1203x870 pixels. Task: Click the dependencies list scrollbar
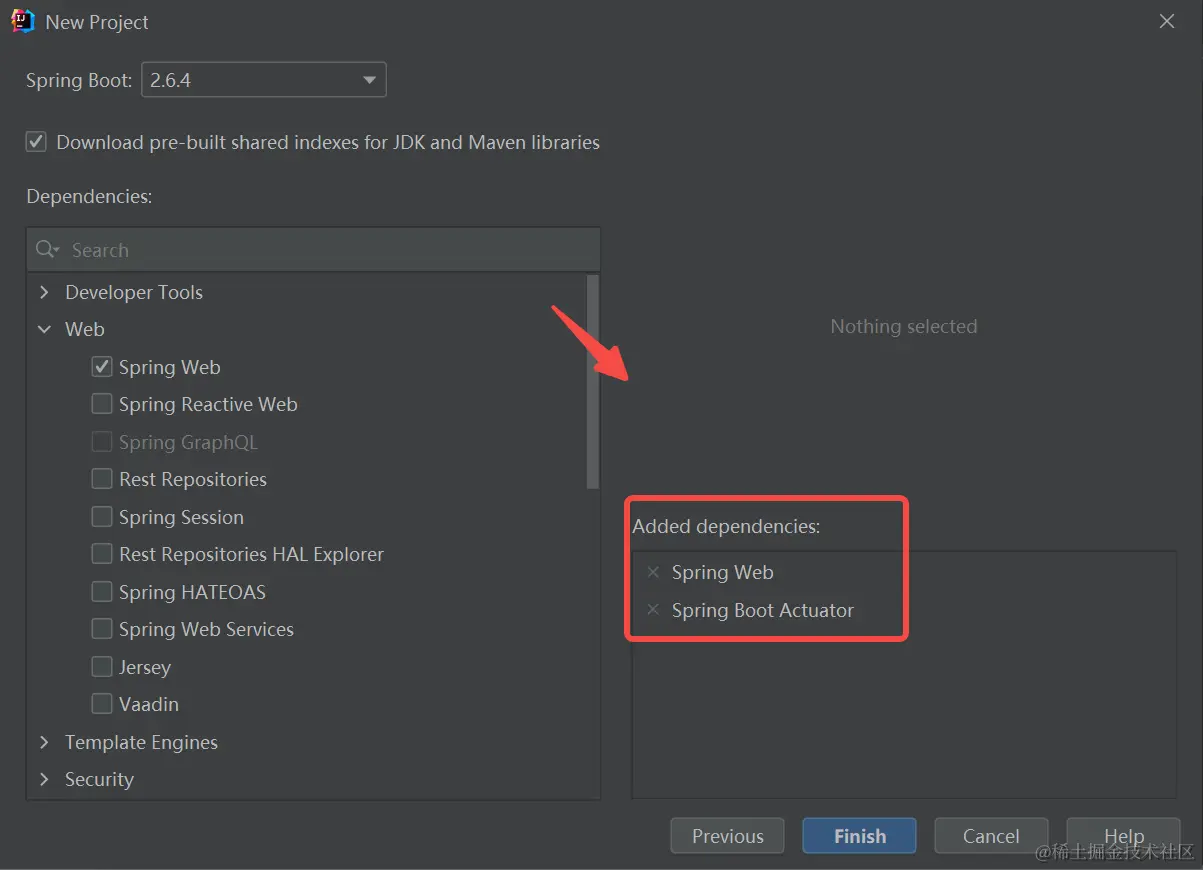593,383
